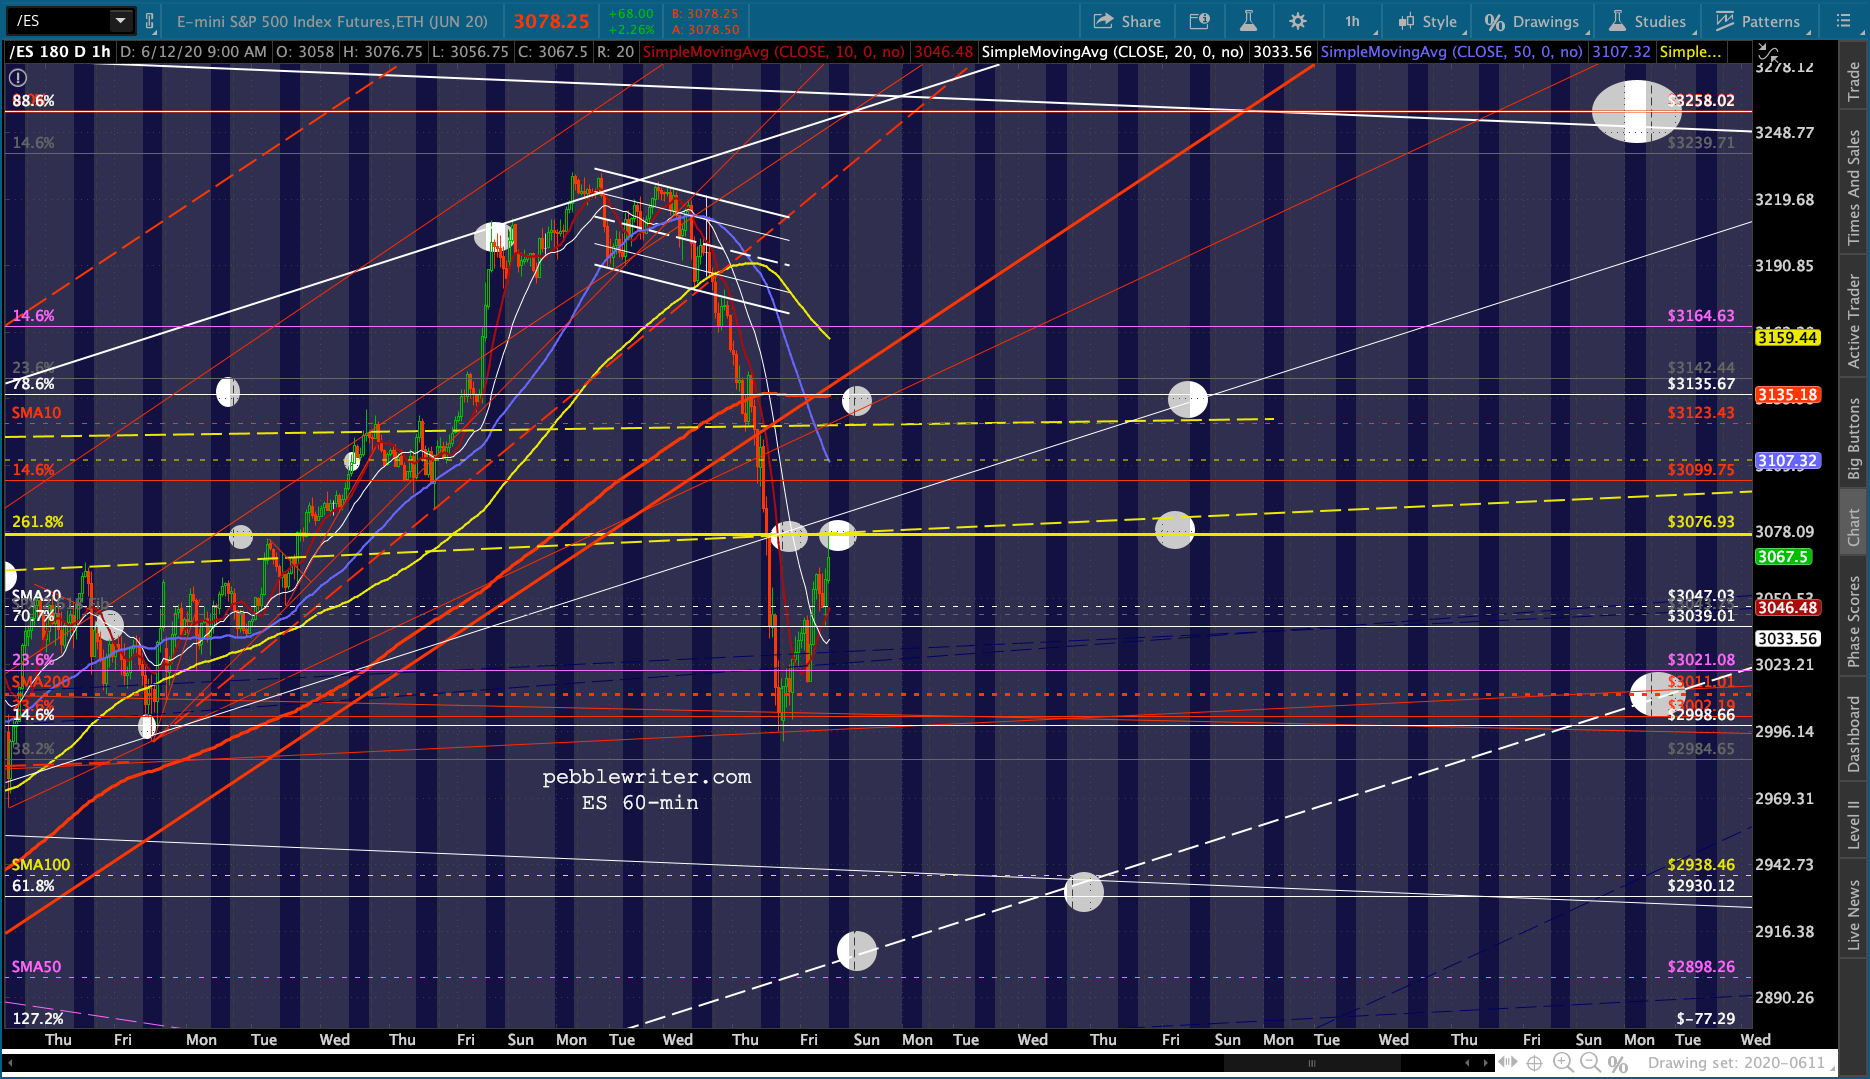Click the collapse price axis icon
Image resolution: width=1870 pixels, height=1079 pixels.
(x=1768, y=52)
